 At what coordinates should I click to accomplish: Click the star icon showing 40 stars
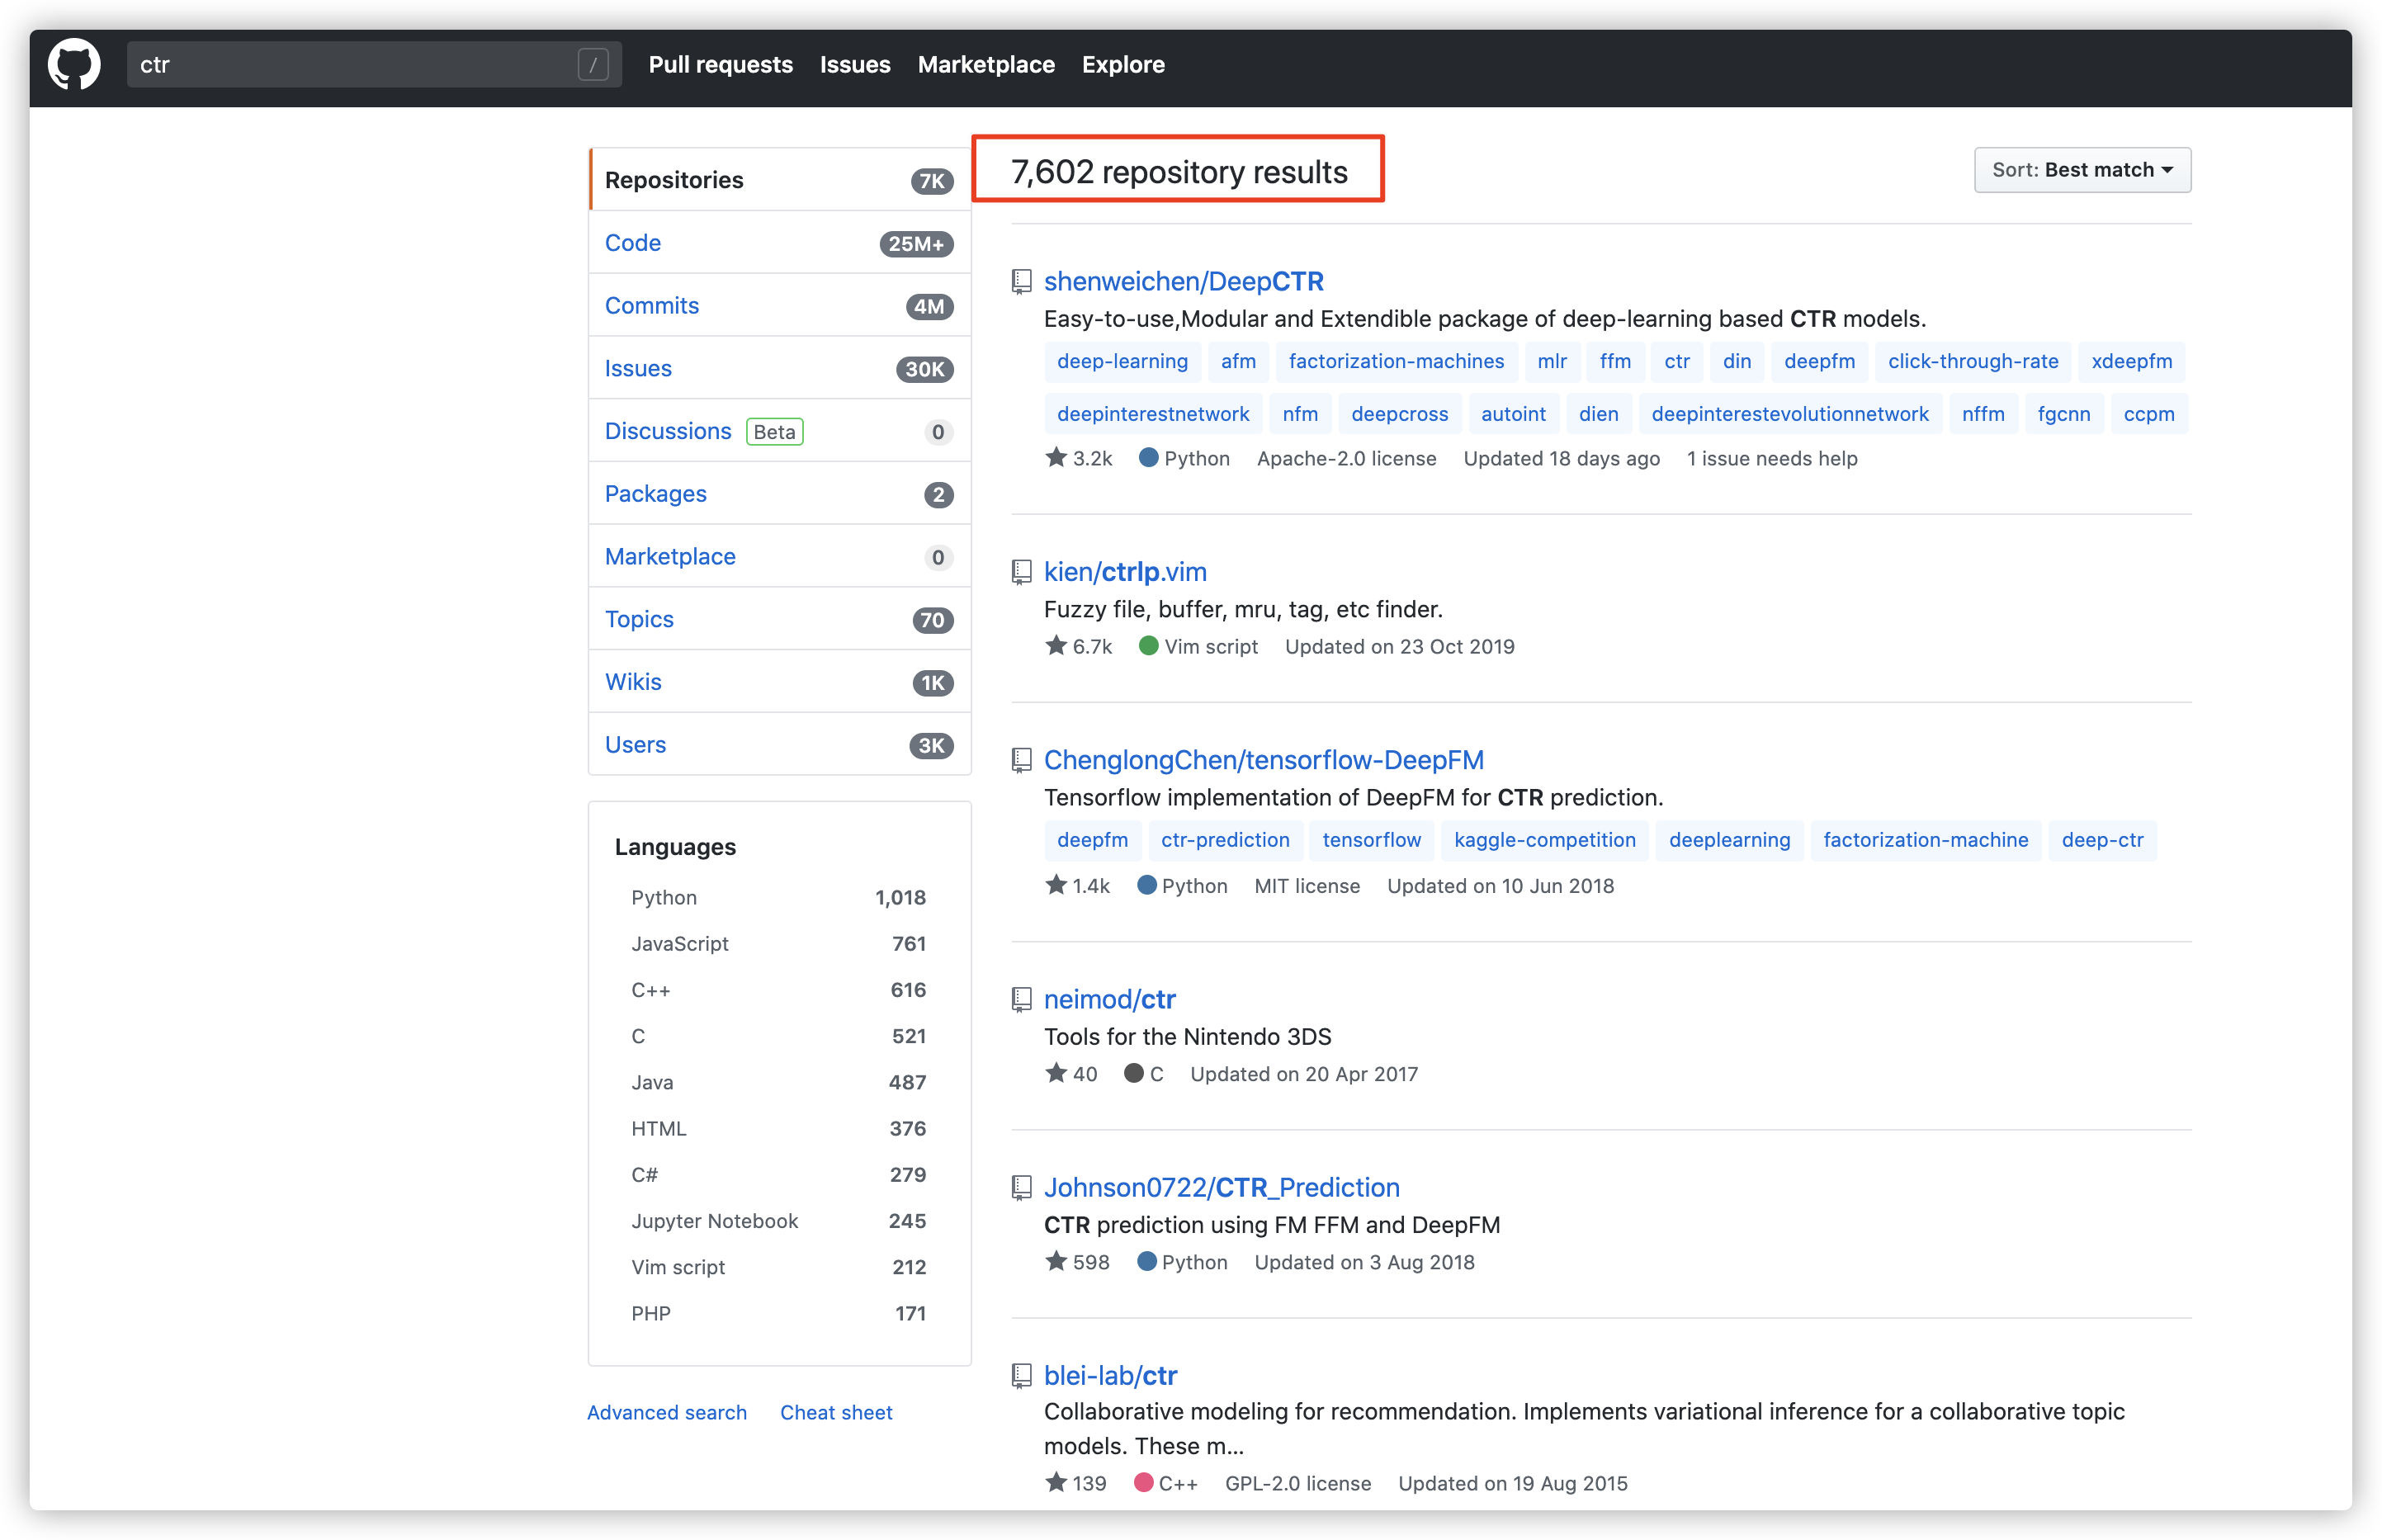1056,1072
